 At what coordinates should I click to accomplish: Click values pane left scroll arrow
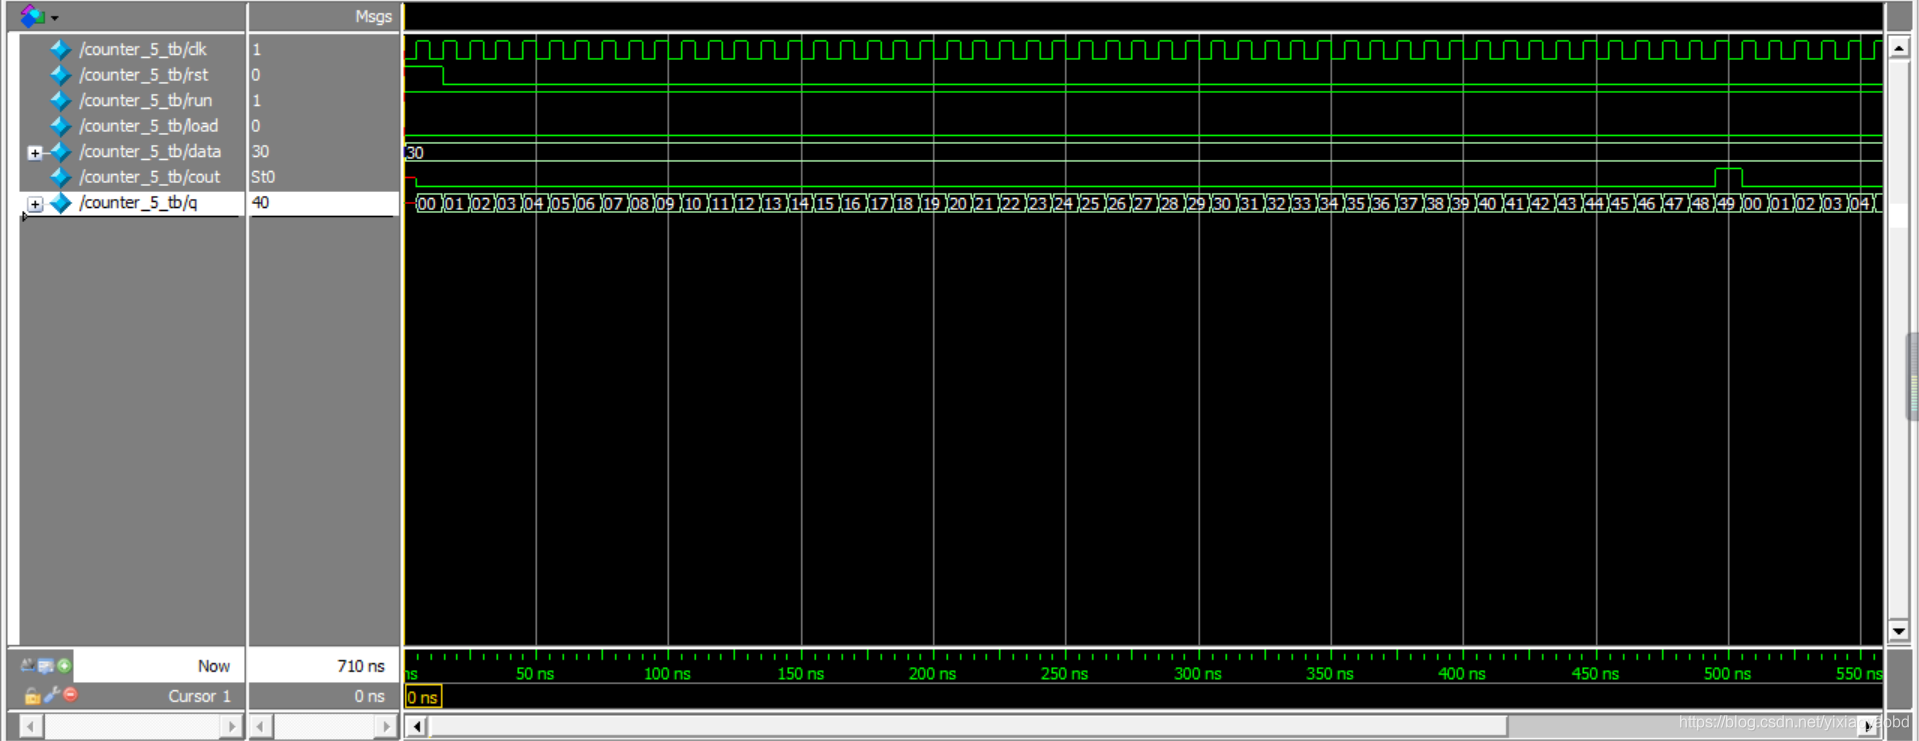[x=261, y=726]
